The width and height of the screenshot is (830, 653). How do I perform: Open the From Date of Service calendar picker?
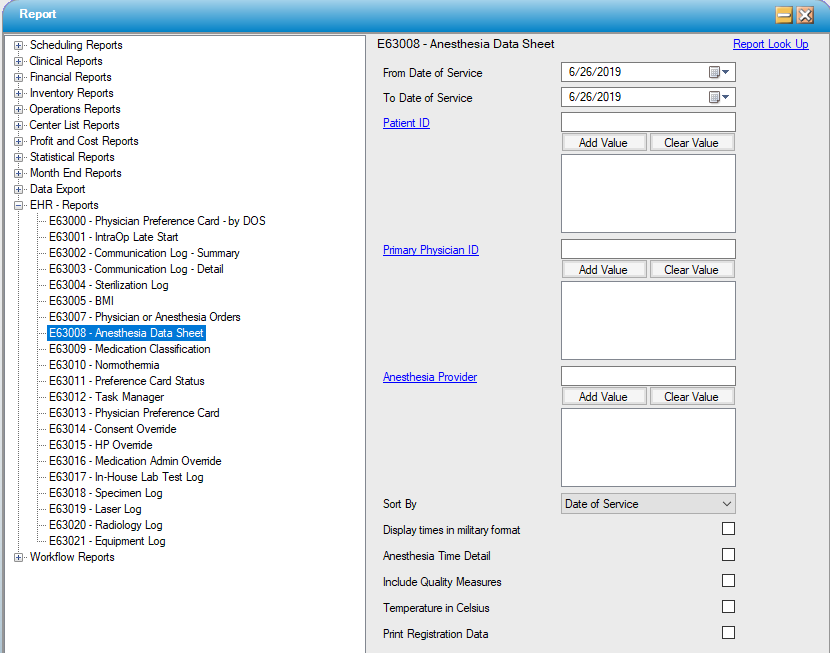pos(720,72)
